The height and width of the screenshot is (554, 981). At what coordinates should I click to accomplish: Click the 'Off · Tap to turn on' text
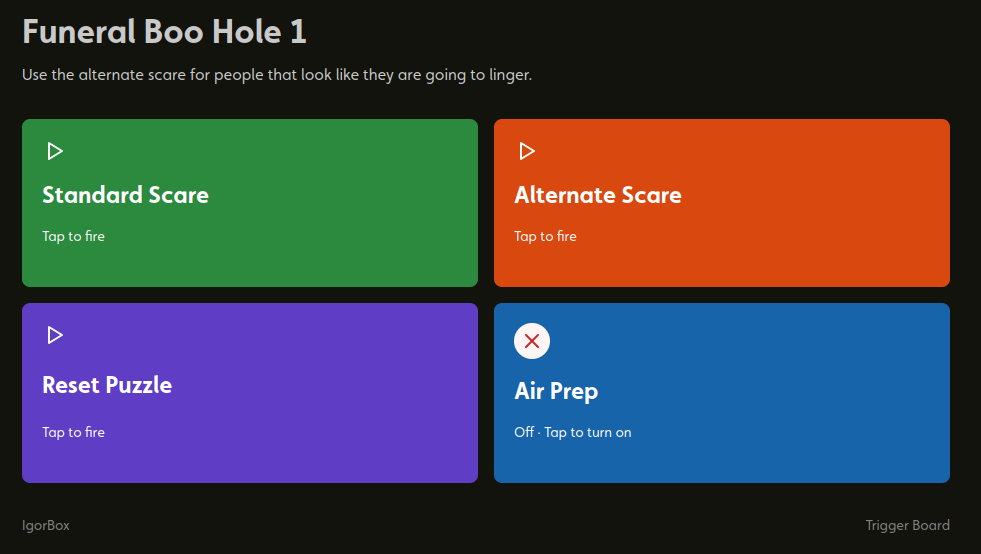pos(572,432)
